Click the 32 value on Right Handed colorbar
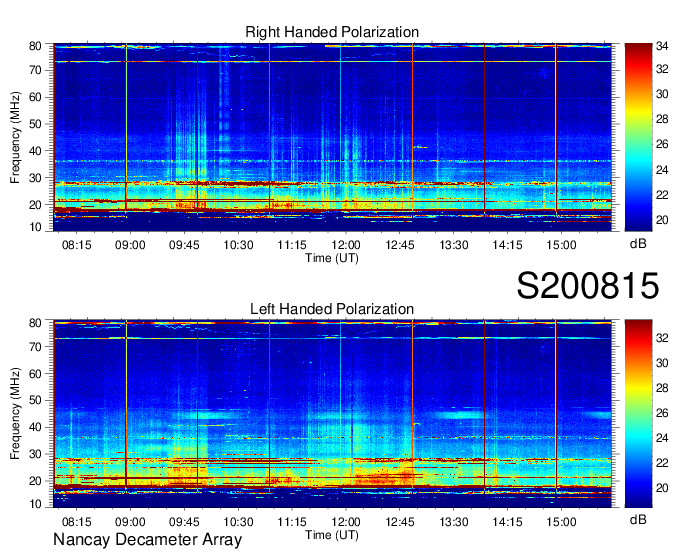The image size is (680, 552). tap(662, 69)
